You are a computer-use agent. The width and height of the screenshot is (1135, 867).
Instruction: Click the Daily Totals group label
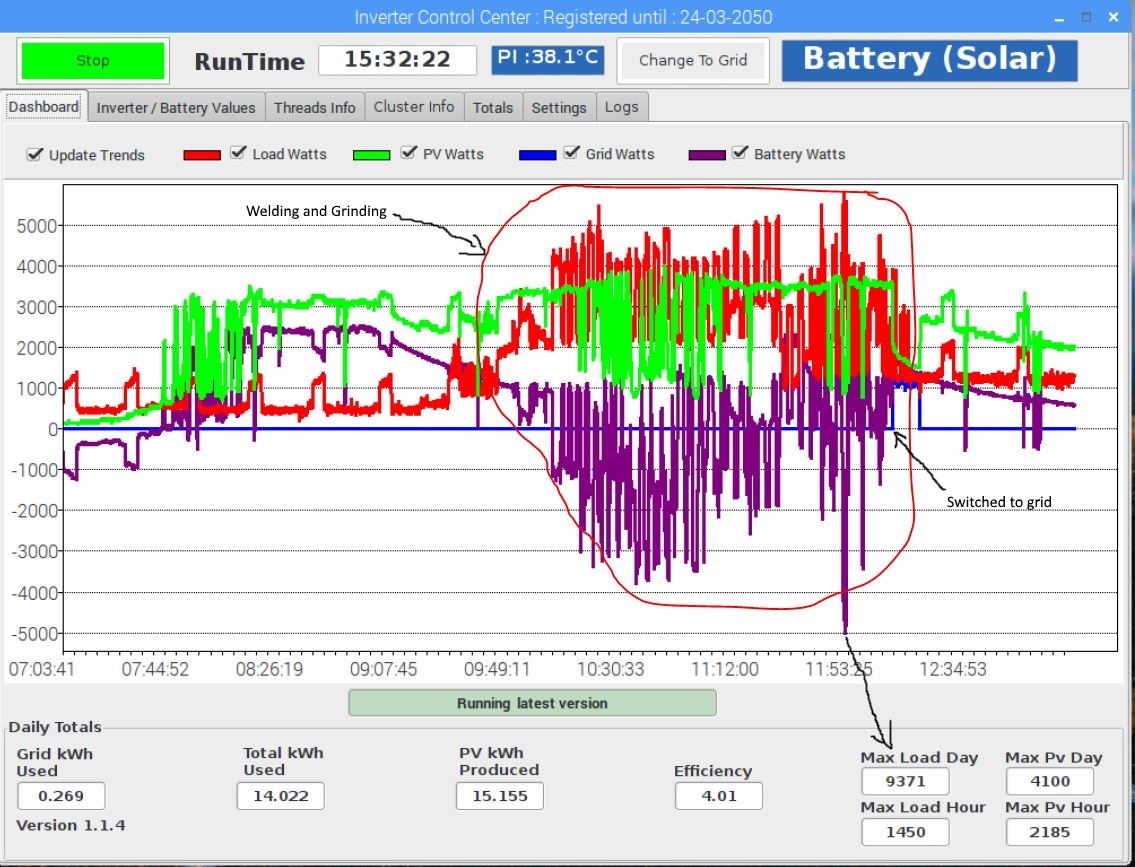tap(55, 727)
